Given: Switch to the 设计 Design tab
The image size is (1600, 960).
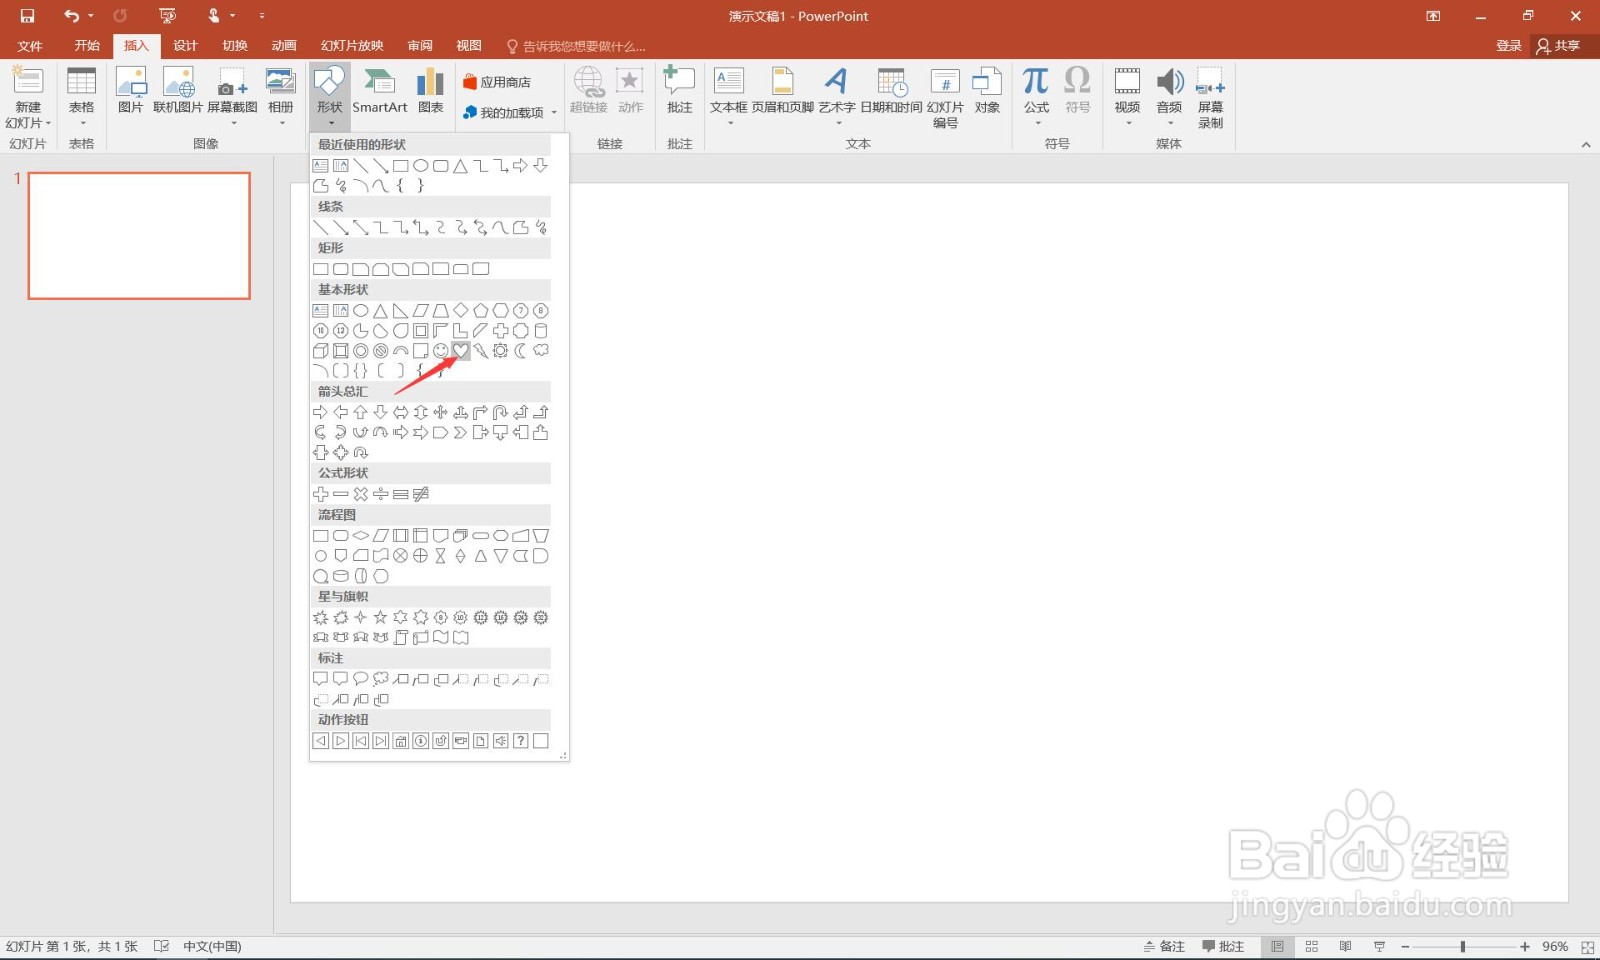Looking at the screenshot, I should pyautogui.click(x=185, y=46).
